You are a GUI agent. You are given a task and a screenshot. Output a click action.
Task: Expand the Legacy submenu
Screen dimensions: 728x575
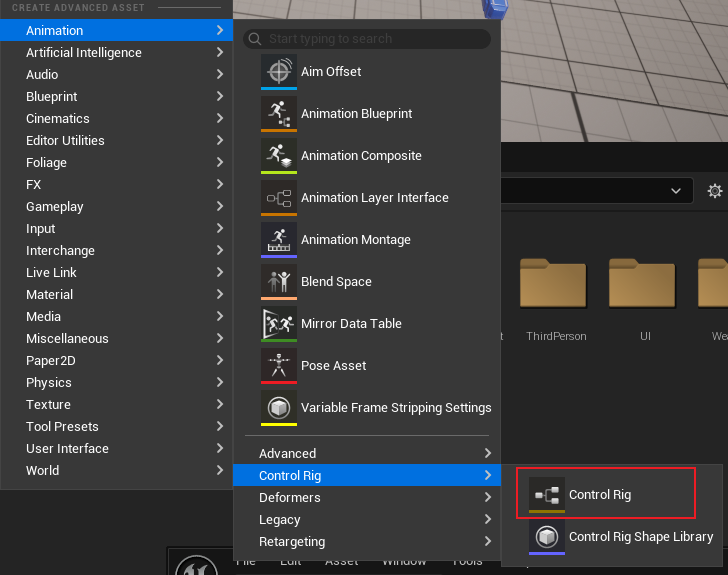click(367, 519)
